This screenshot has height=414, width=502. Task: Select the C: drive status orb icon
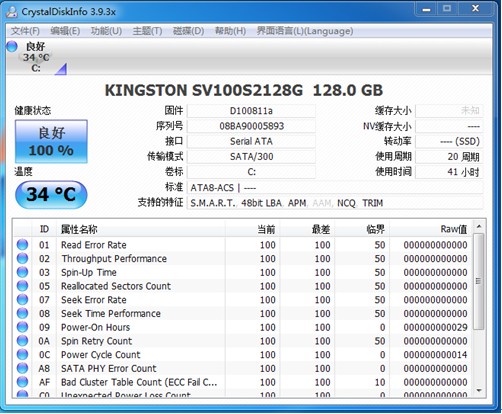(12, 46)
